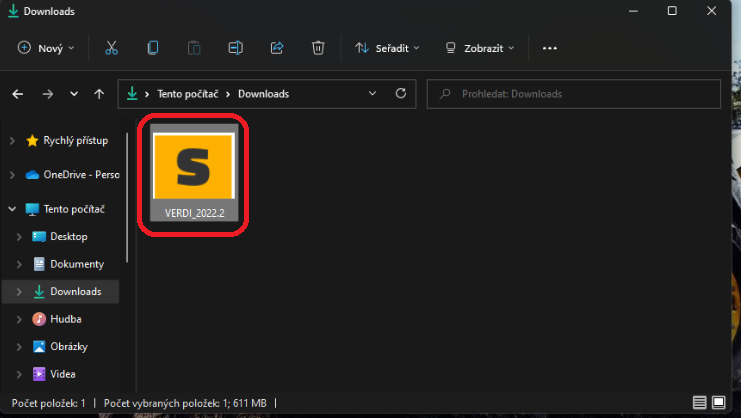Open recent locations chevron dropdown
This screenshot has height=418, width=745.
click(x=74, y=94)
